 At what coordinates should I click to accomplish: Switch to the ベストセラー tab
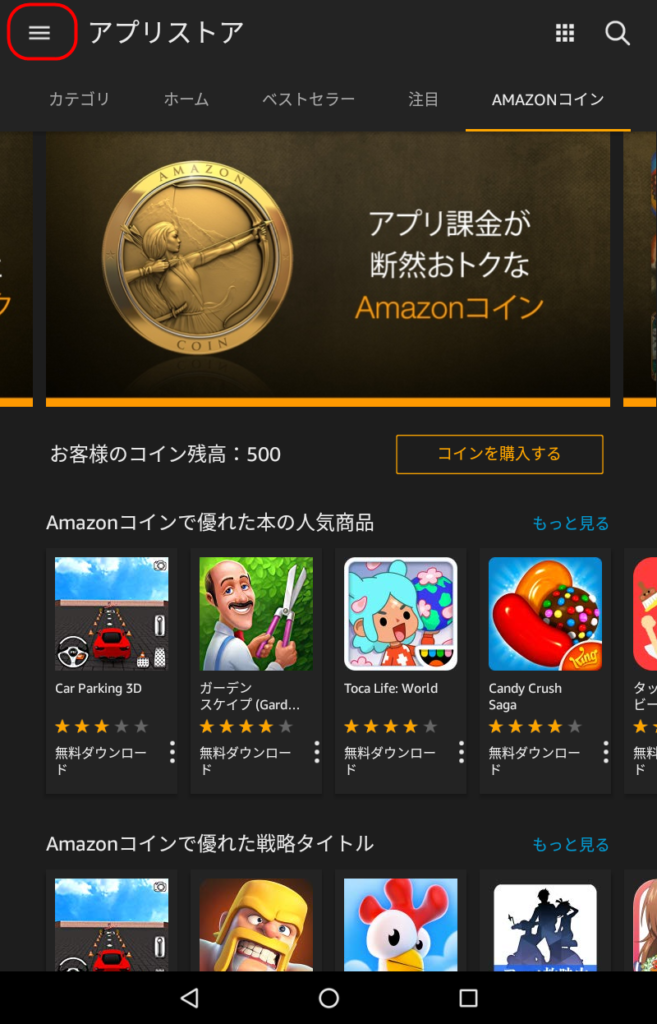point(308,99)
